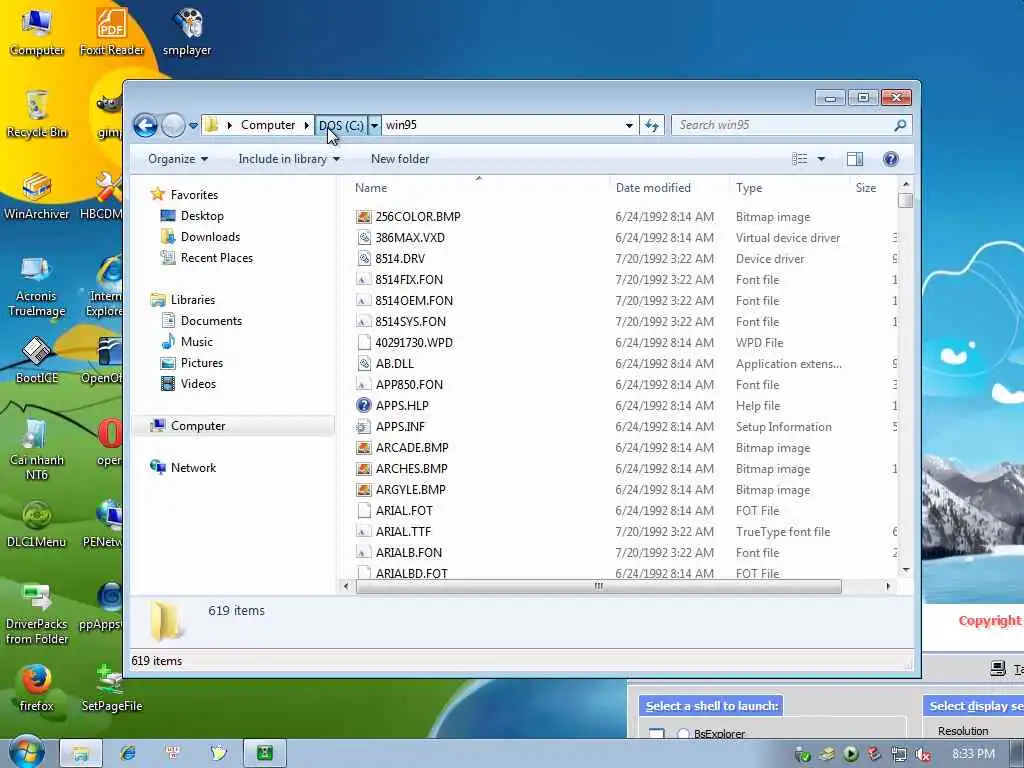The height and width of the screenshot is (768, 1024).
Task: Open Pictures library
Action: [x=201, y=362]
